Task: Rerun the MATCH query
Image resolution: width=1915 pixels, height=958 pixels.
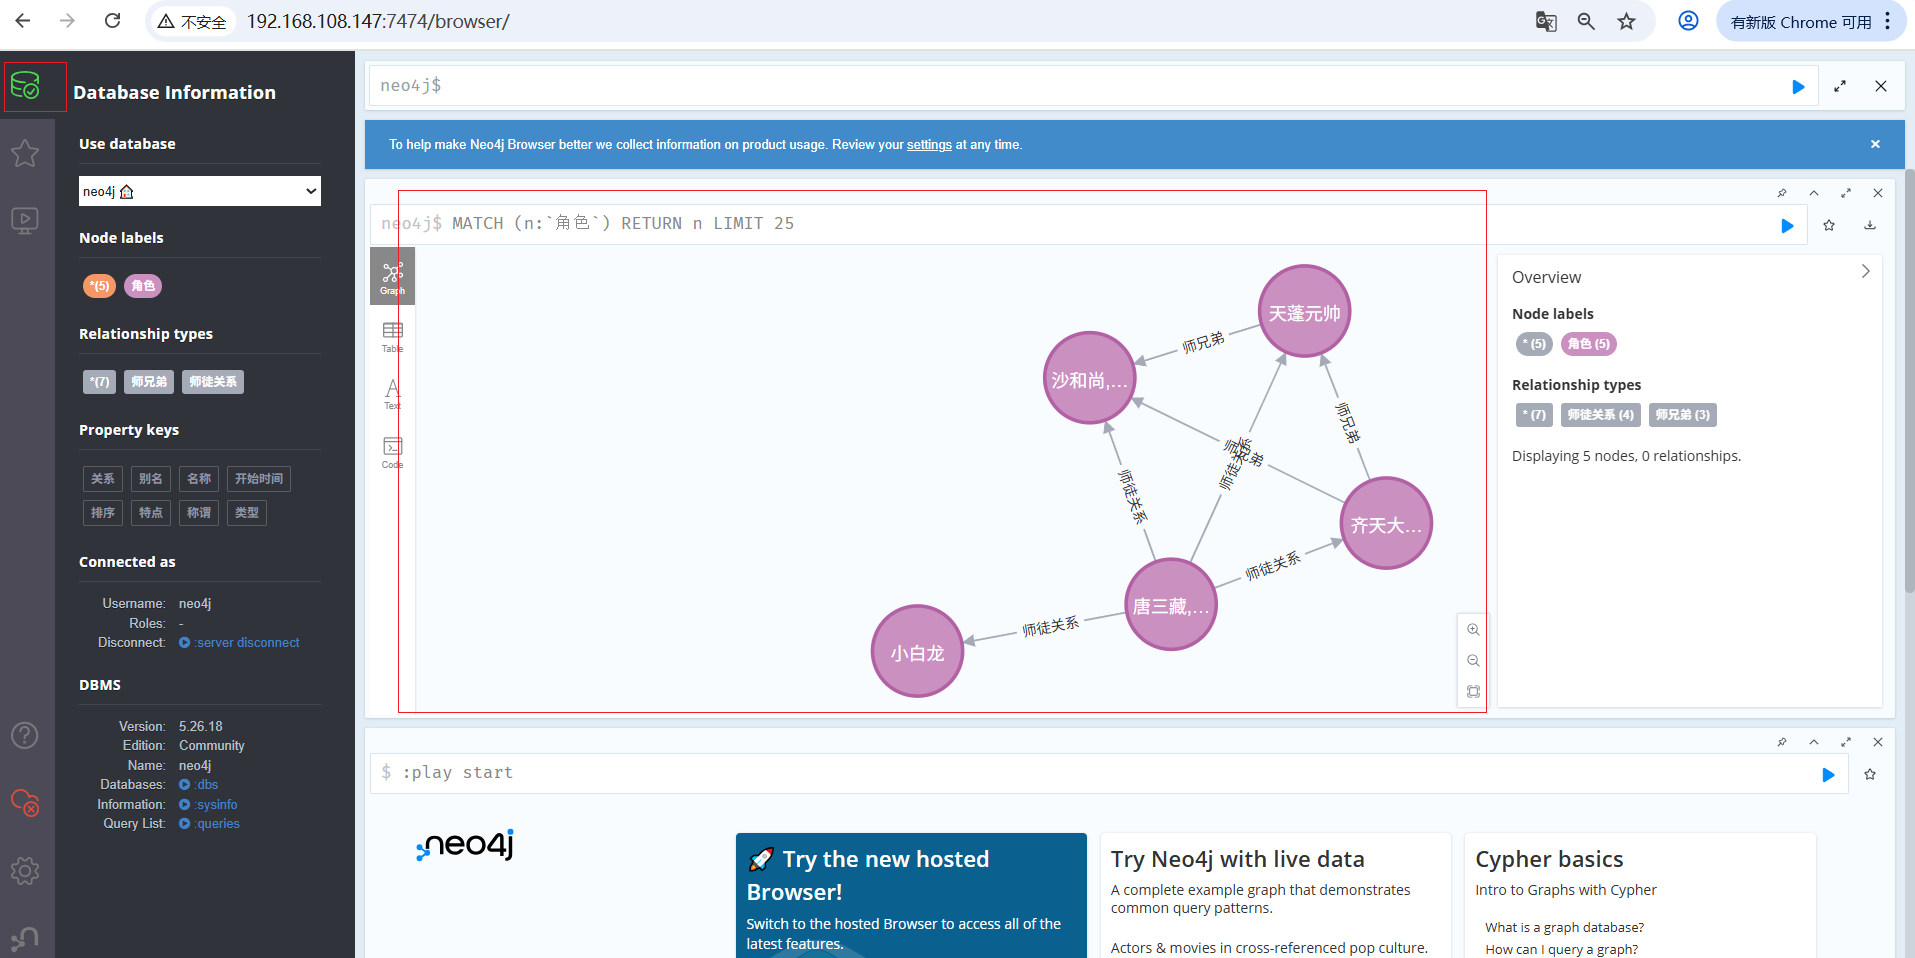Action: pyautogui.click(x=1787, y=226)
